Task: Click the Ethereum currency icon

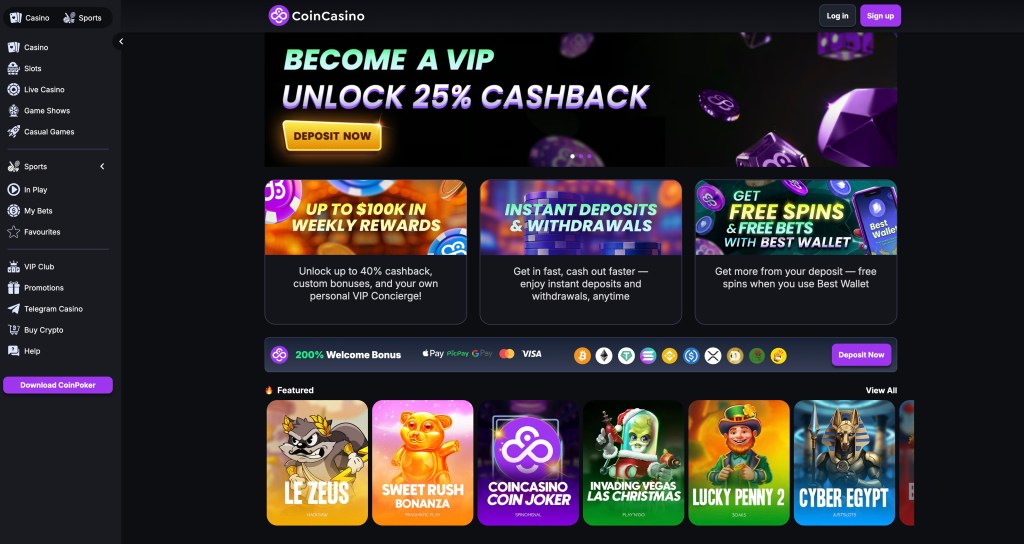Action: pyautogui.click(x=604, y=355)
